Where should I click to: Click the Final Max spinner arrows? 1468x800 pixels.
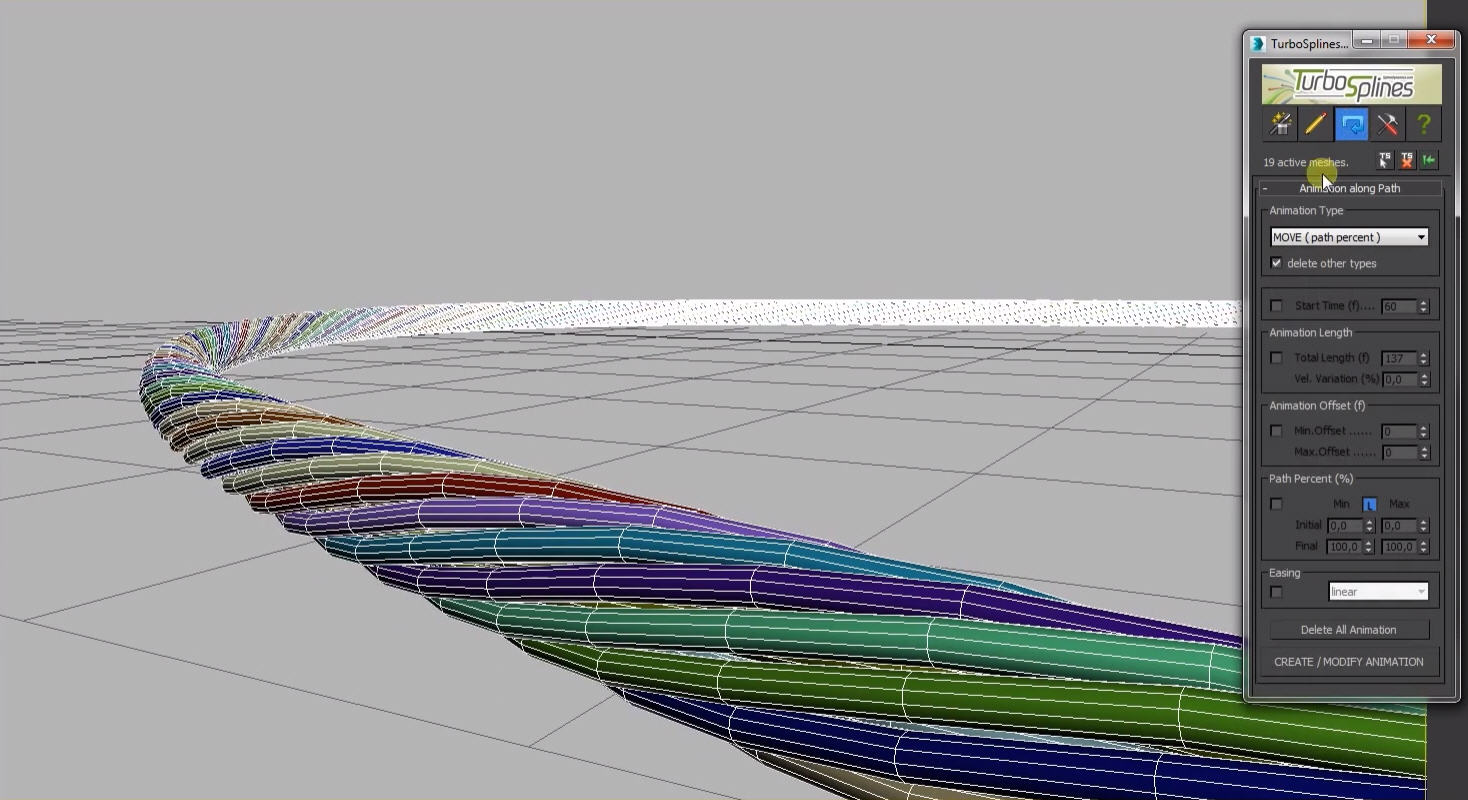click(1424, 547)
